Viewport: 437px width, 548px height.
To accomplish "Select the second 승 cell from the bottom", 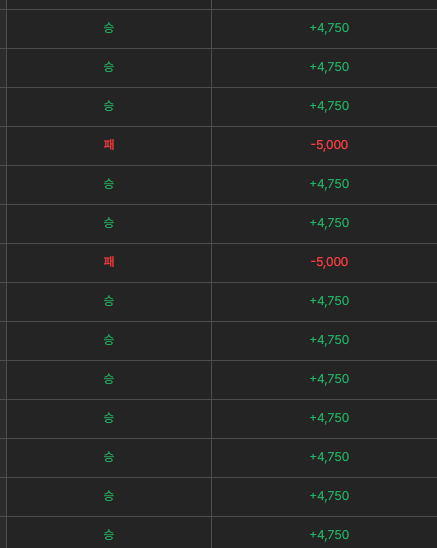I will [x=109, y=496].
